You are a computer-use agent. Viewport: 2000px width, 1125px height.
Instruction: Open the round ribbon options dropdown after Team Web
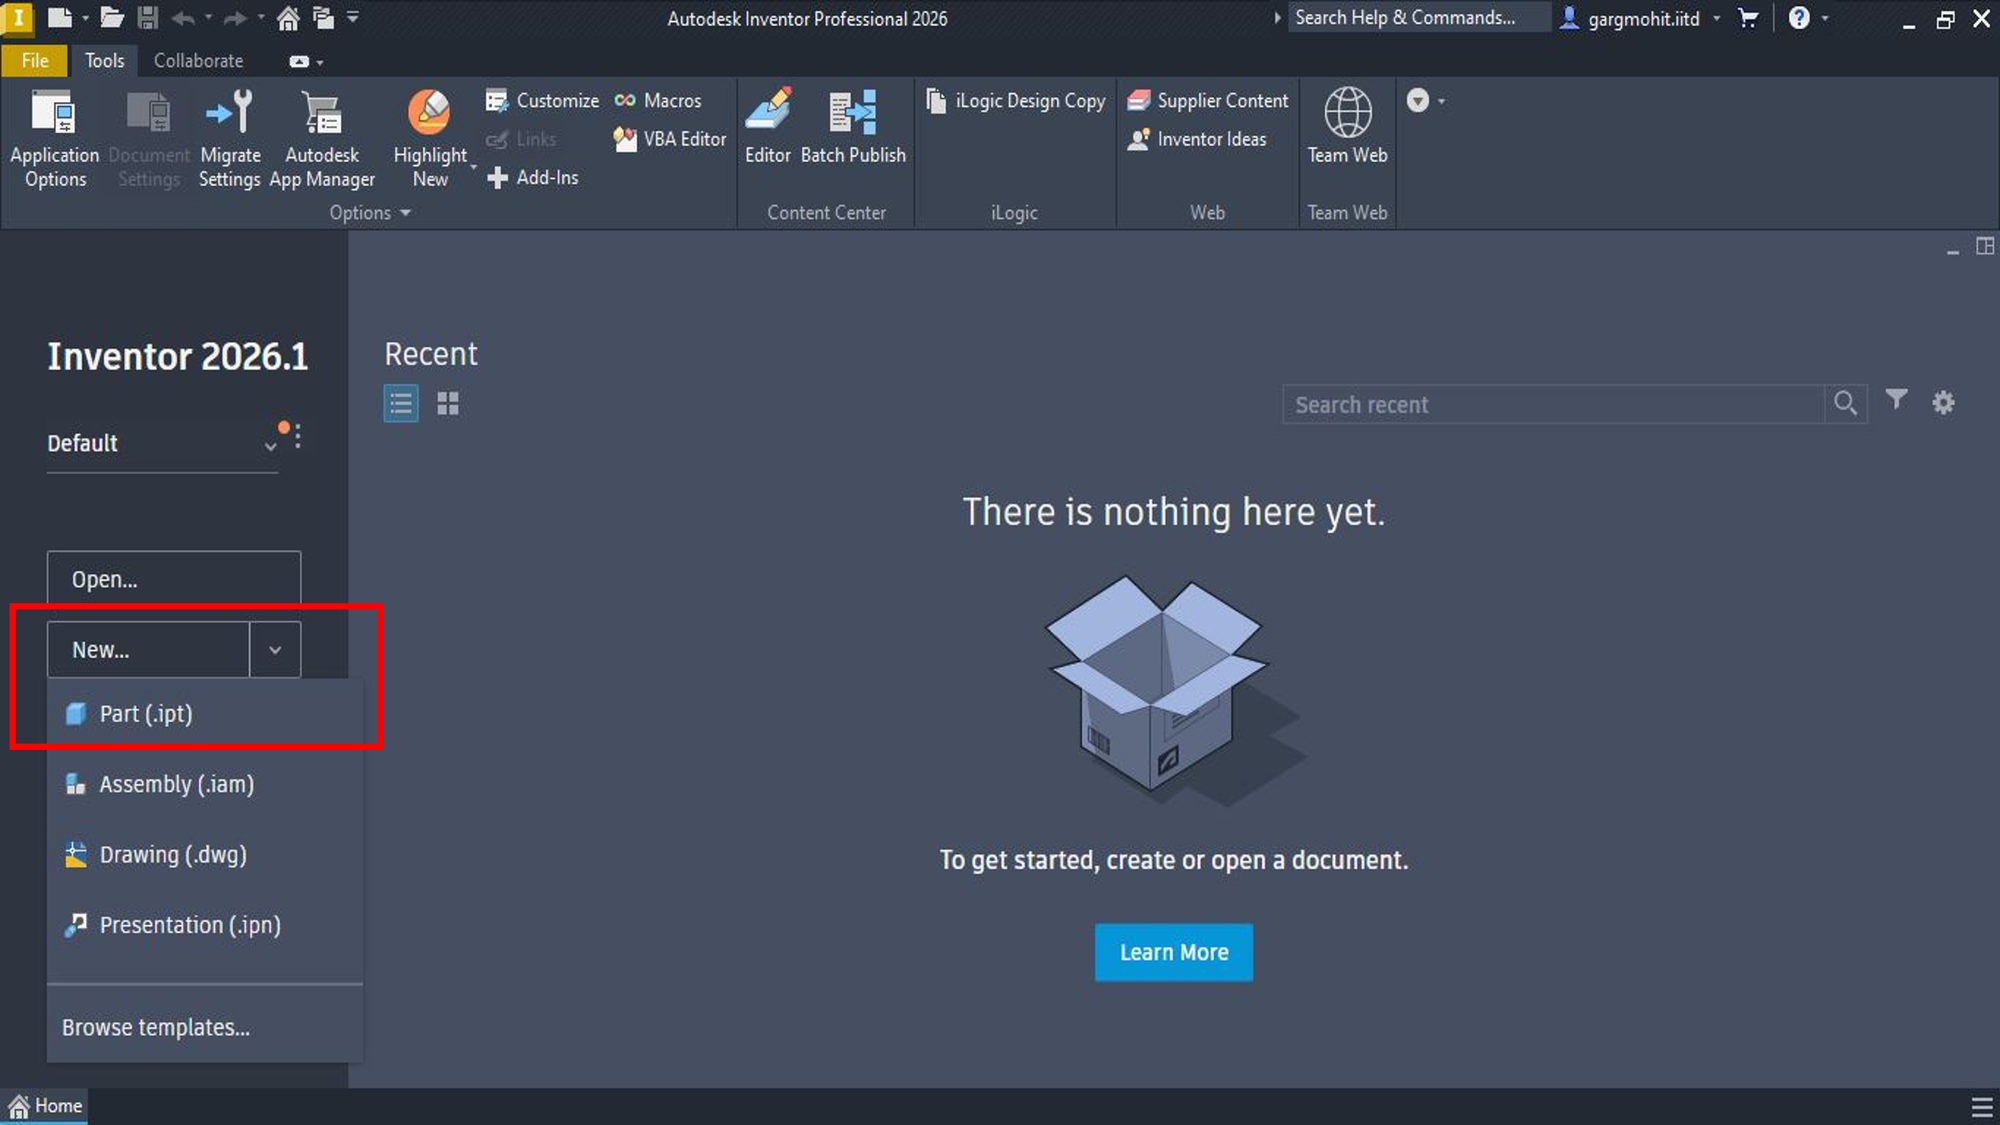coord(1425,100)
